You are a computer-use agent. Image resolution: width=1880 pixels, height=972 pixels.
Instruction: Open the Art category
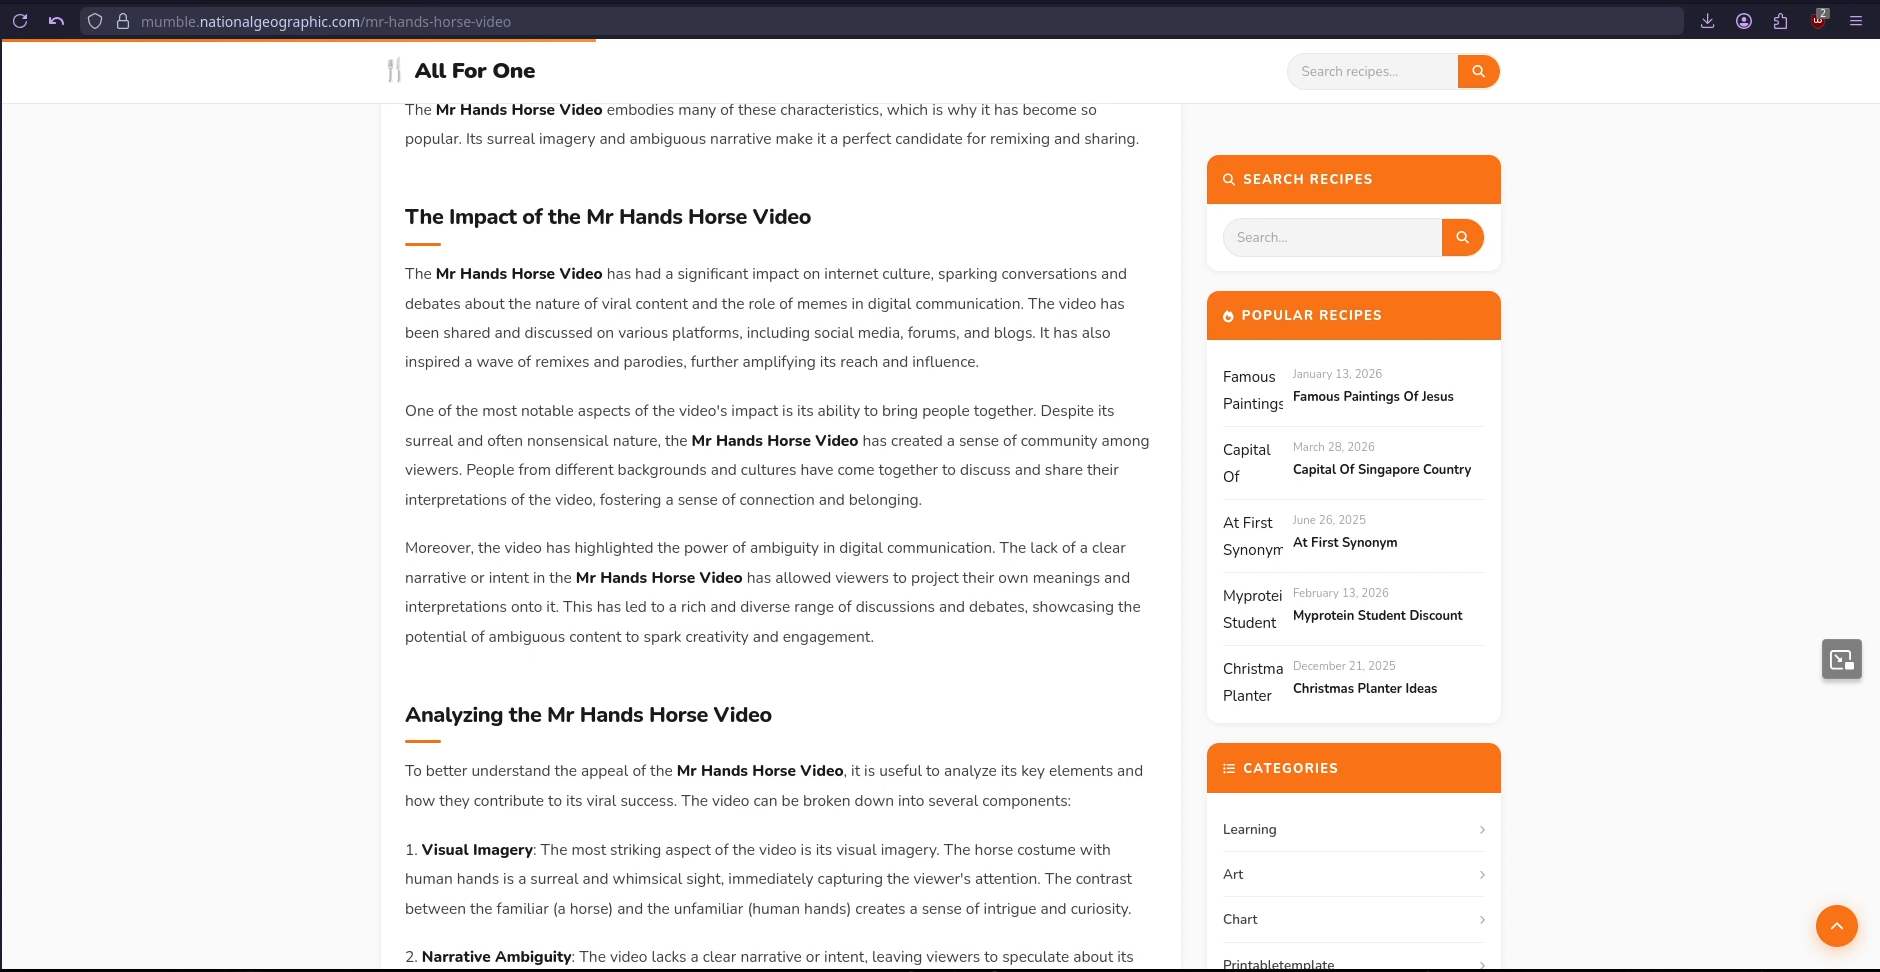[1233, 874]
